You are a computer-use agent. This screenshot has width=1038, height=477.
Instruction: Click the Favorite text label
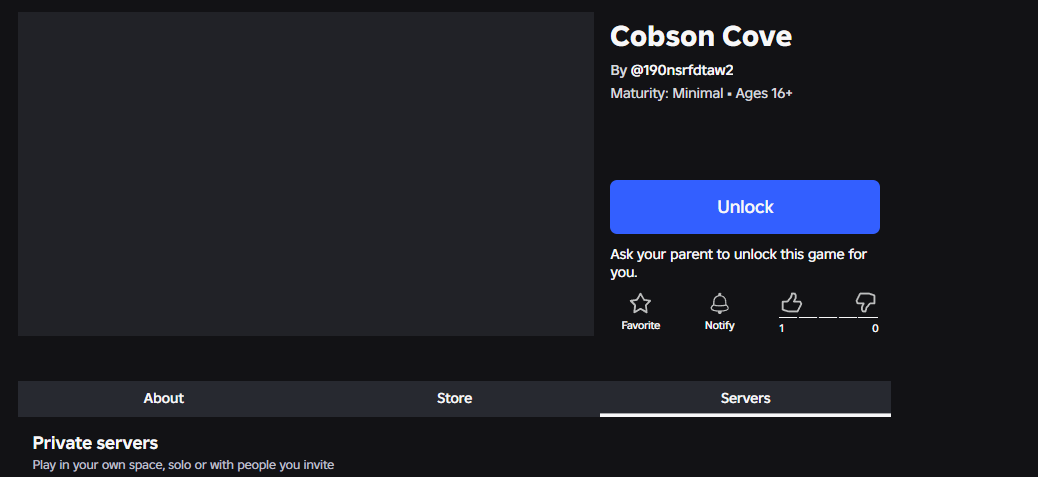(x=640, y=325)
